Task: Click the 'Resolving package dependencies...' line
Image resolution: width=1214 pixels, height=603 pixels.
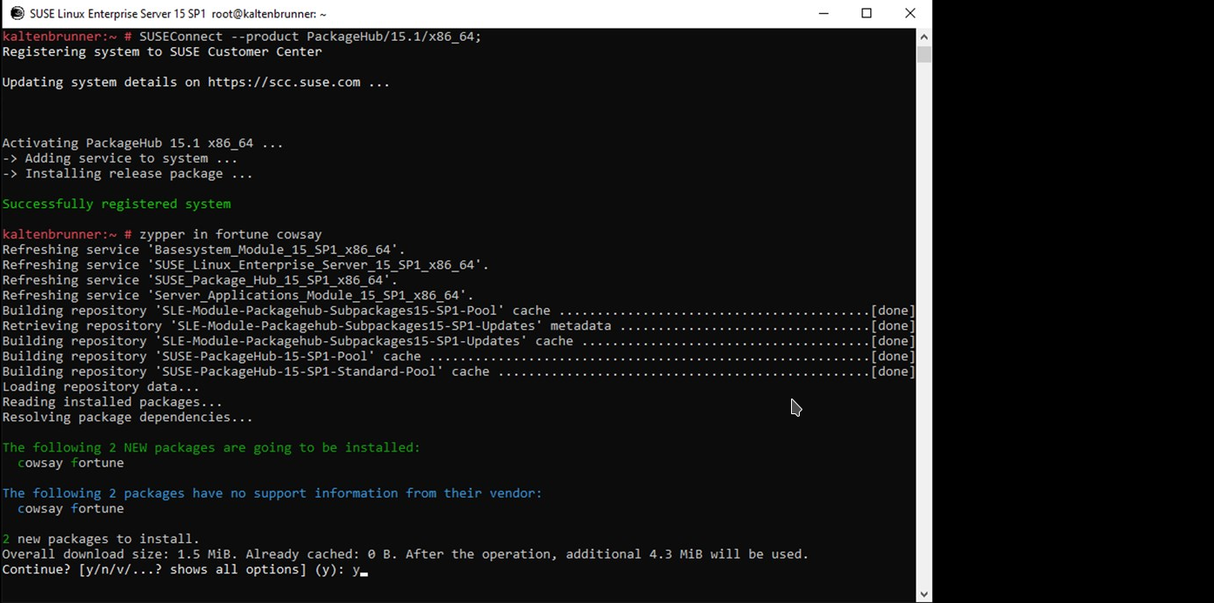Action: coord(128,417)
